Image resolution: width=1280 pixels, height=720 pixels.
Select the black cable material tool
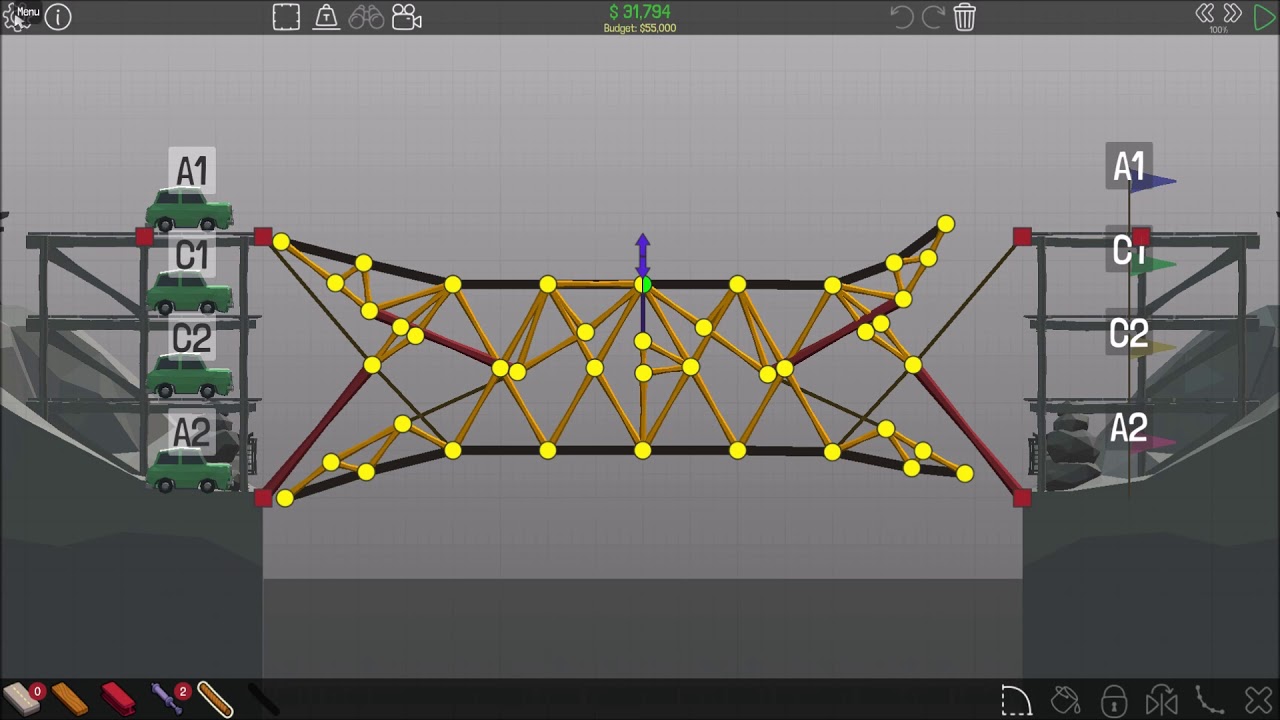pos(263,699)
